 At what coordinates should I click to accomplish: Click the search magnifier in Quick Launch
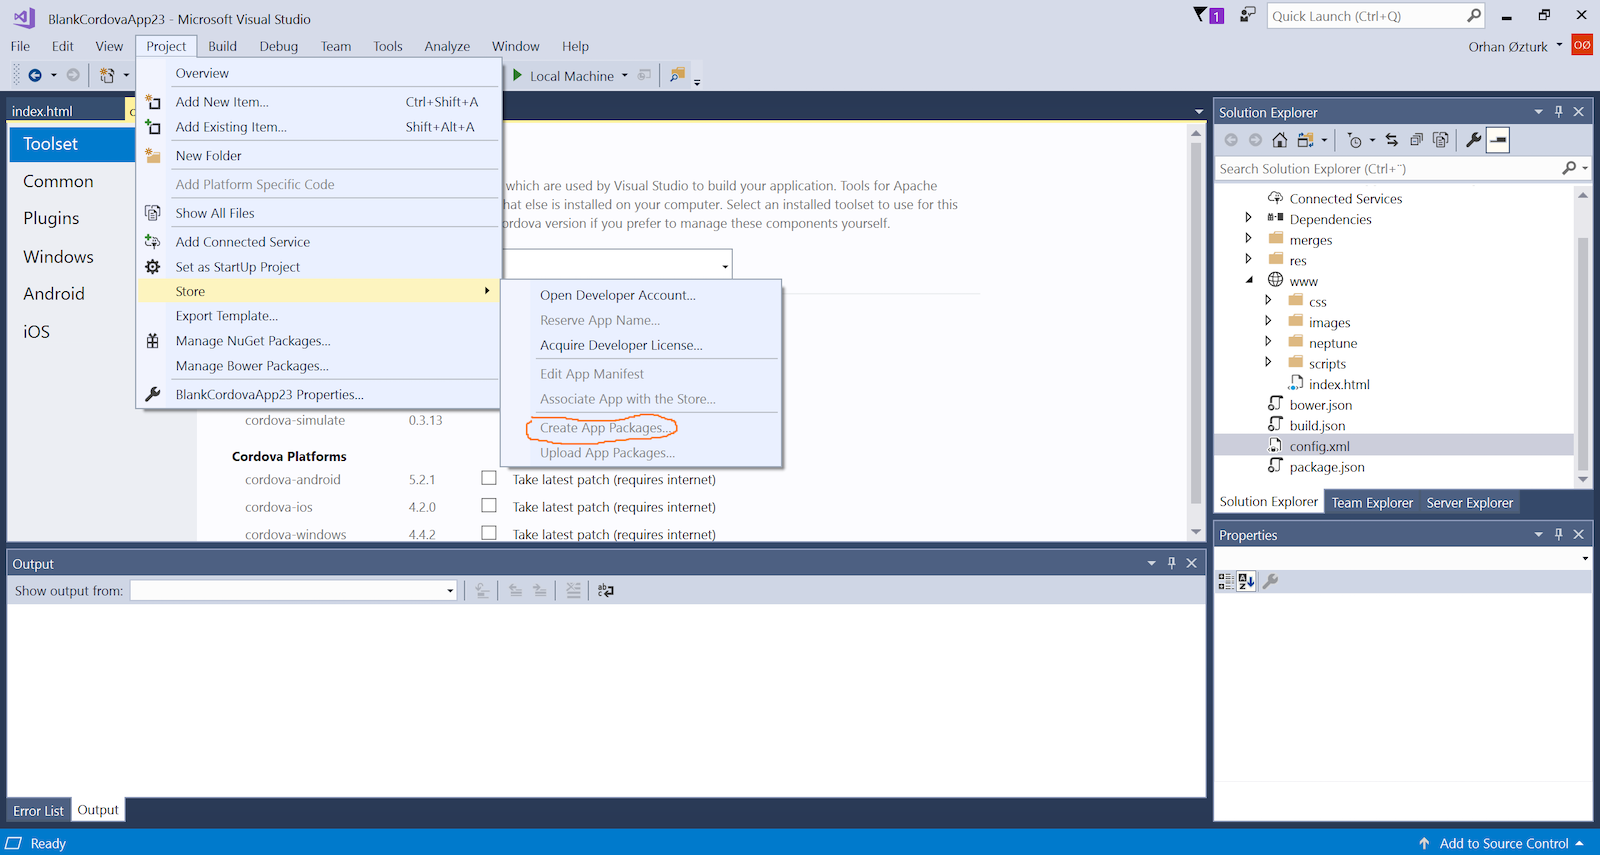point(1473,16)
